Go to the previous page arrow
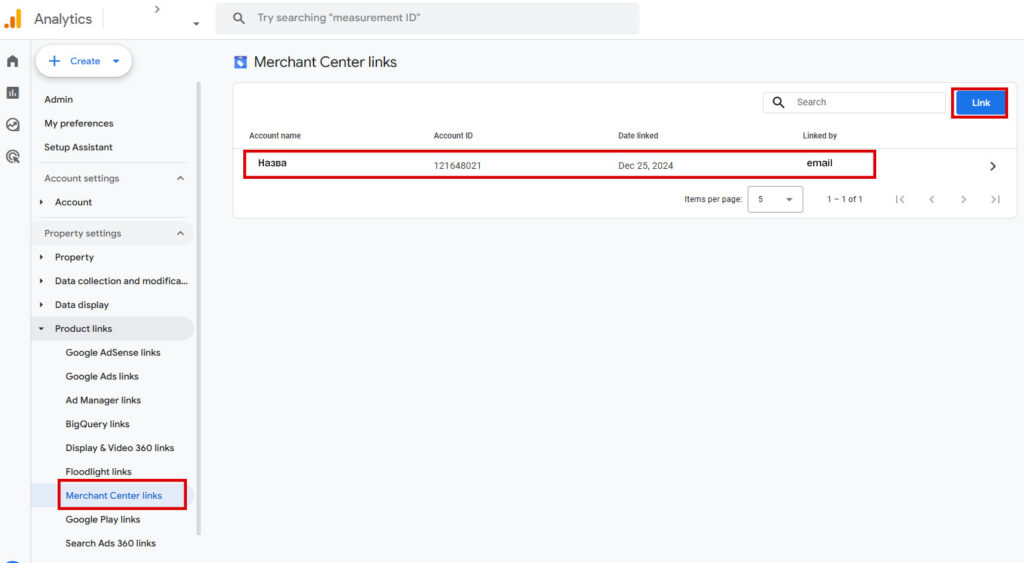This screenshot has height=563, width=1024. click(x=931, y=199)
